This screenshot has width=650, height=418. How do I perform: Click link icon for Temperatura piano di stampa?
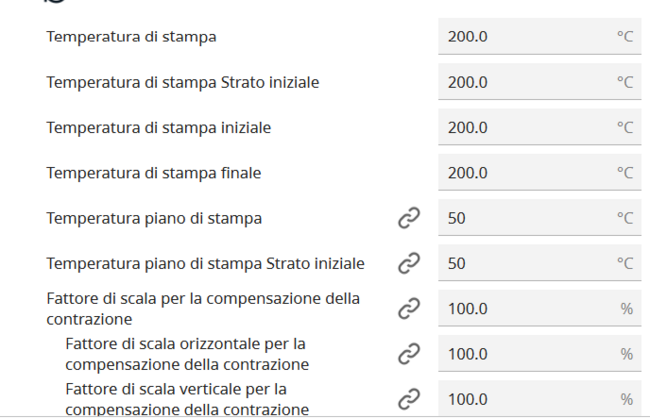click(x=408, y=218)
